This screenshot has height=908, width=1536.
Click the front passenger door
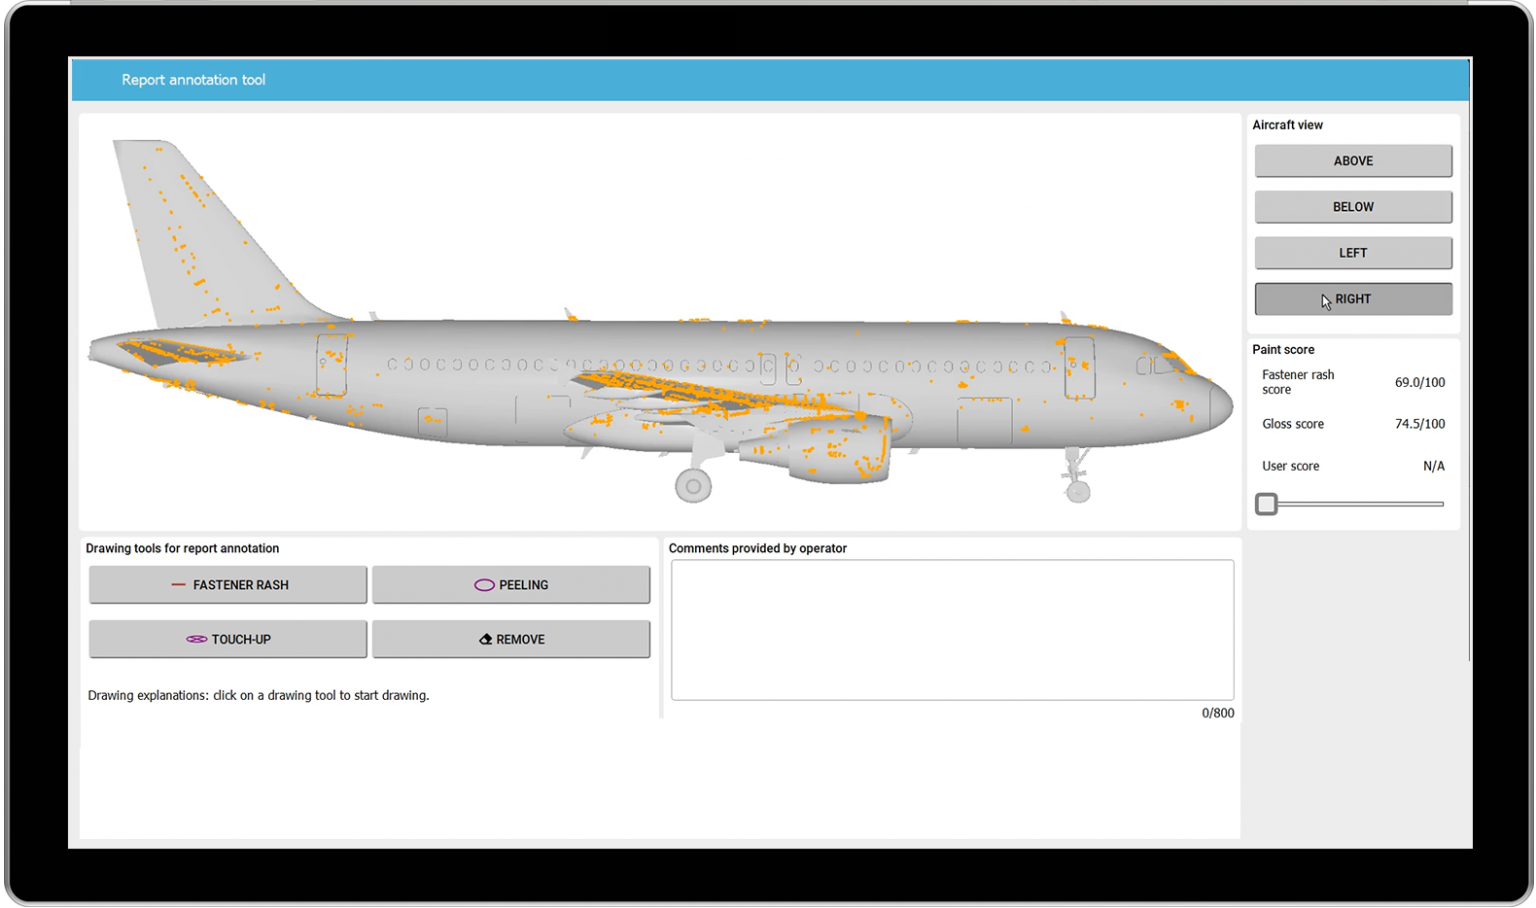pyautogui.click(x=1079, y=367)
